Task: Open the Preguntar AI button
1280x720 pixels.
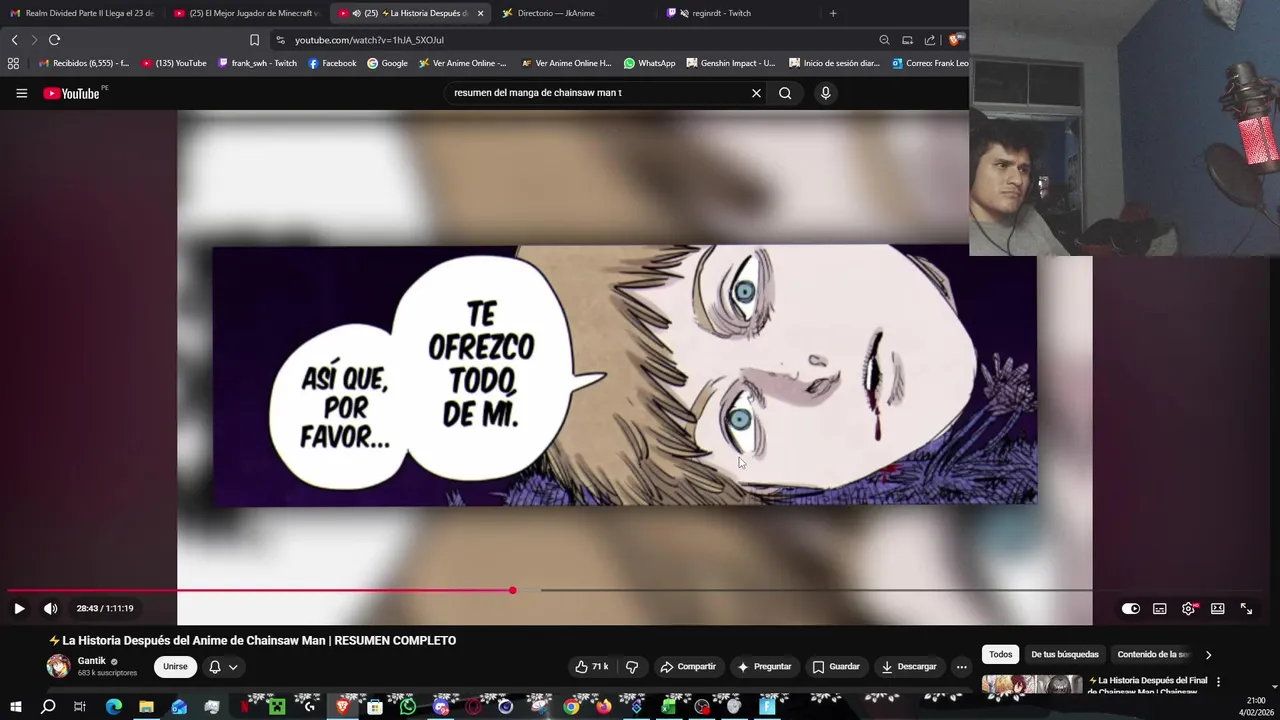Action: click(x=765, y=667)
